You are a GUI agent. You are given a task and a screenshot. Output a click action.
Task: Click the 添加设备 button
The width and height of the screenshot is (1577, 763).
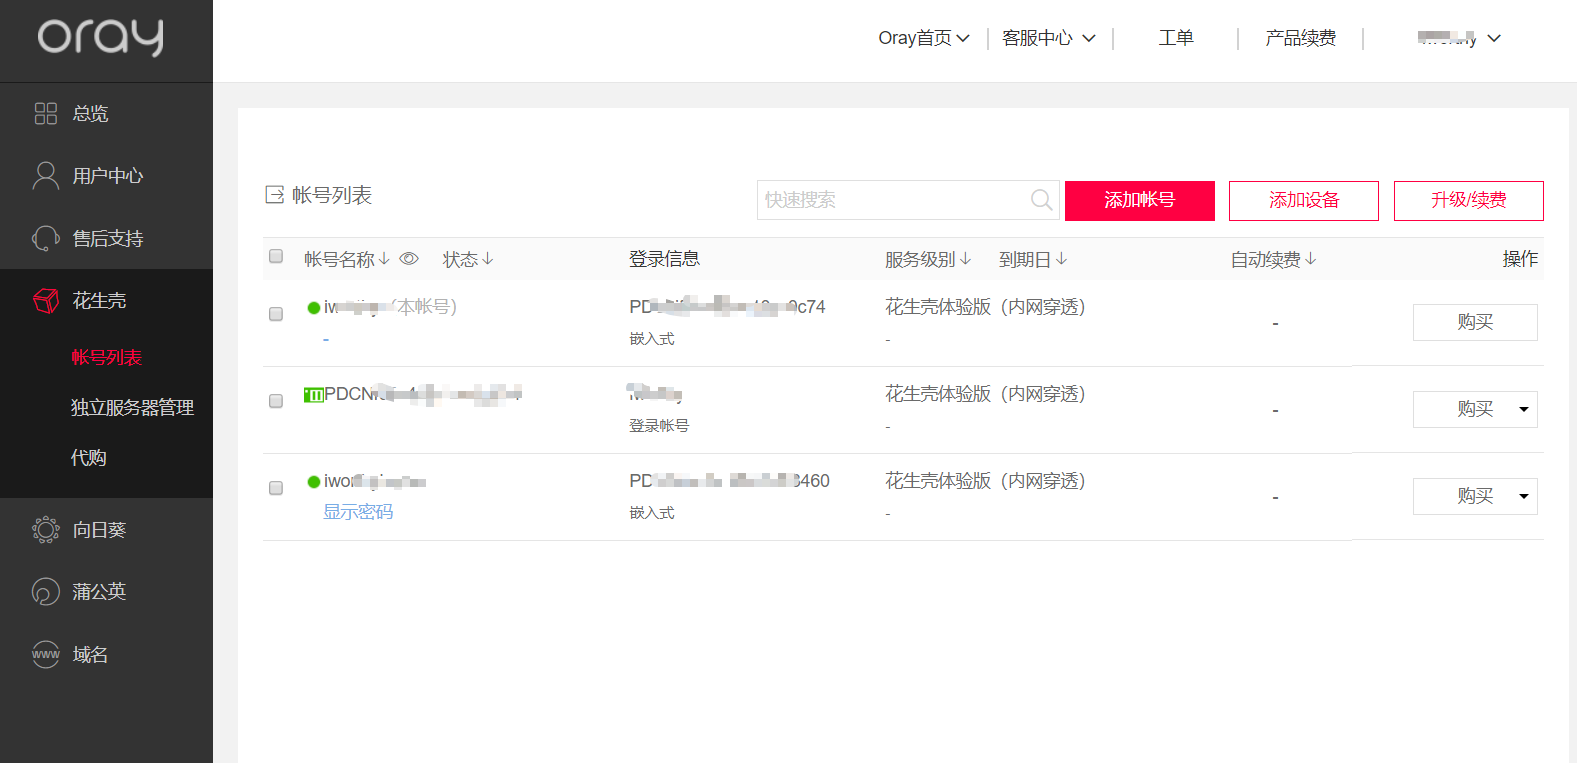tap(1304, 200)
